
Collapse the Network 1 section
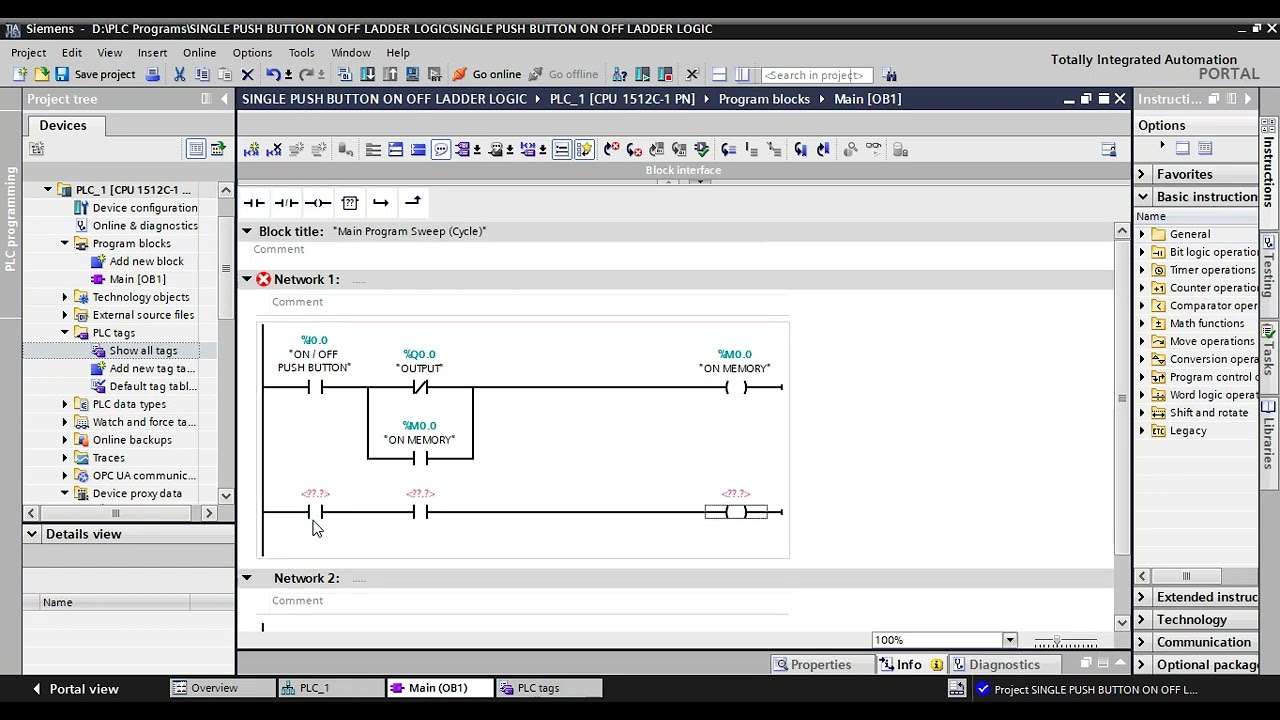tap(246, 279)
